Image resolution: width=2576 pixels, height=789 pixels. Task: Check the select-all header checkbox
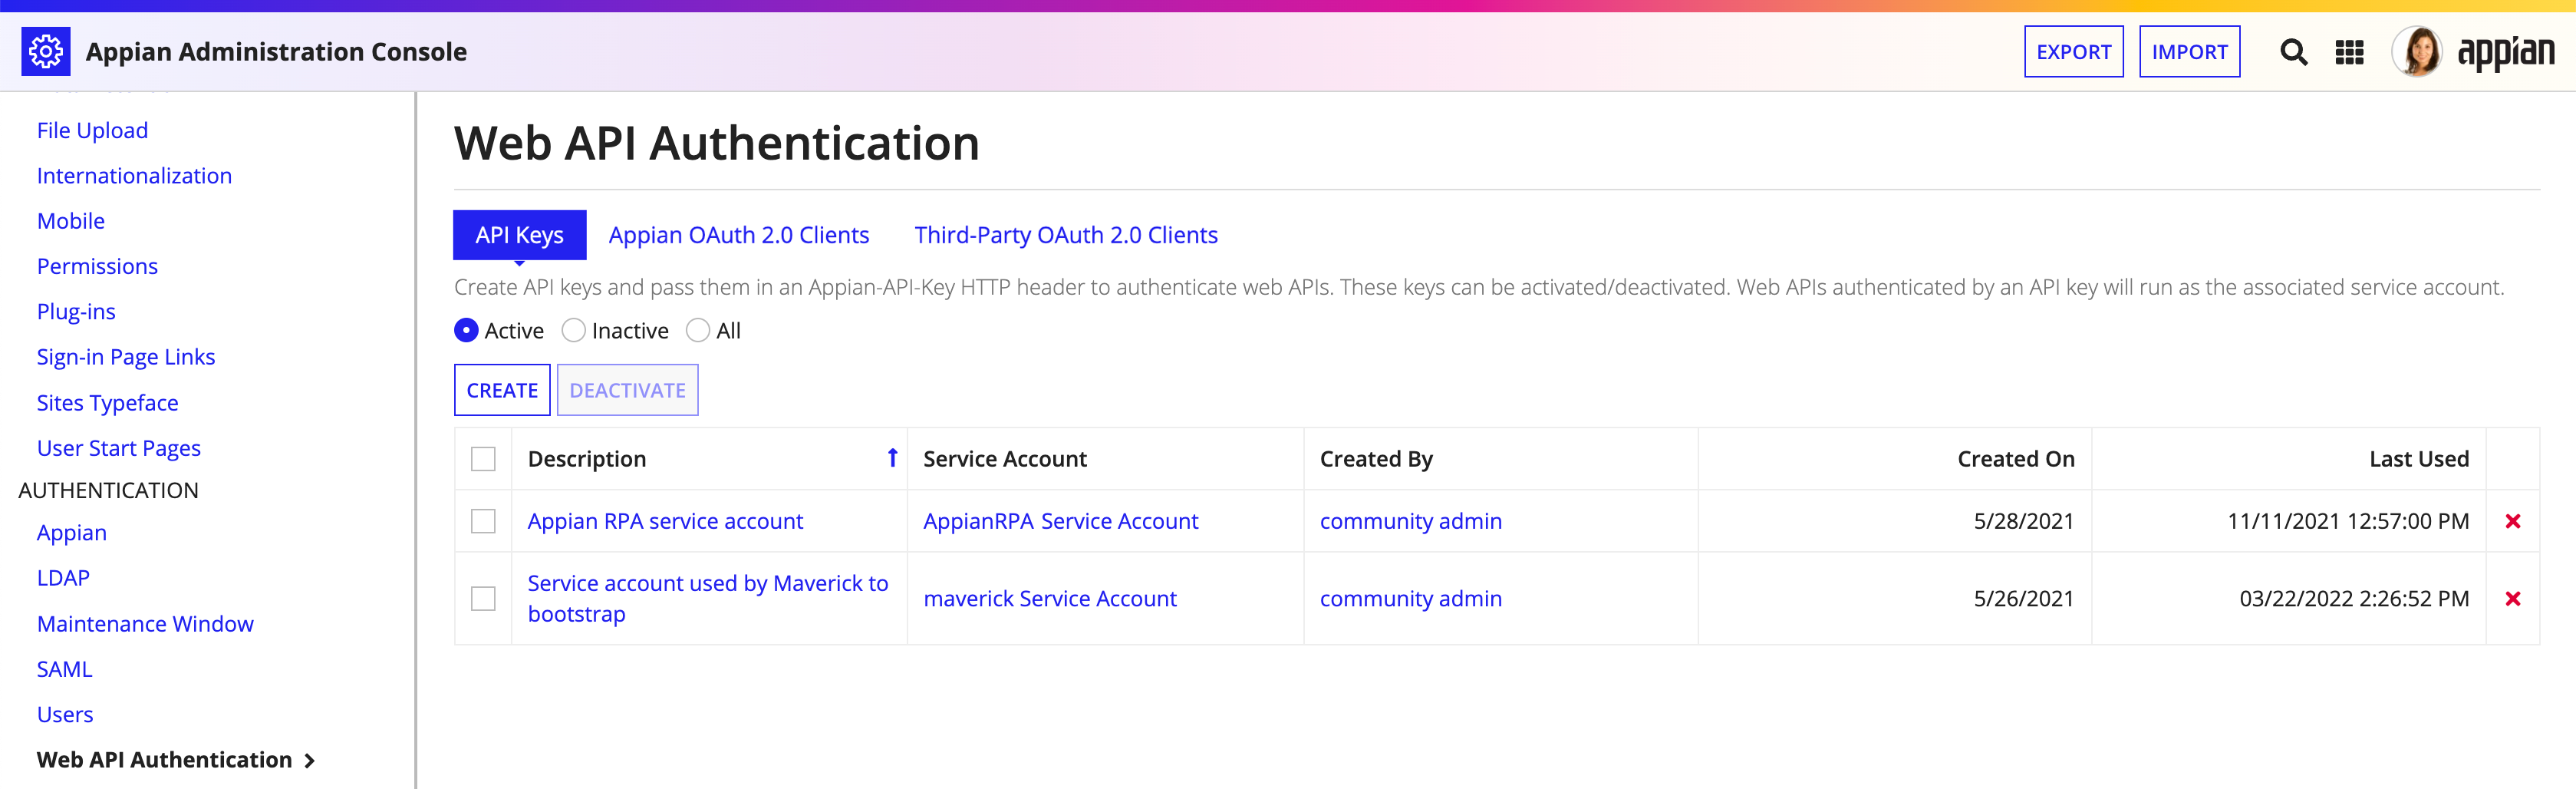pos(483,458)
